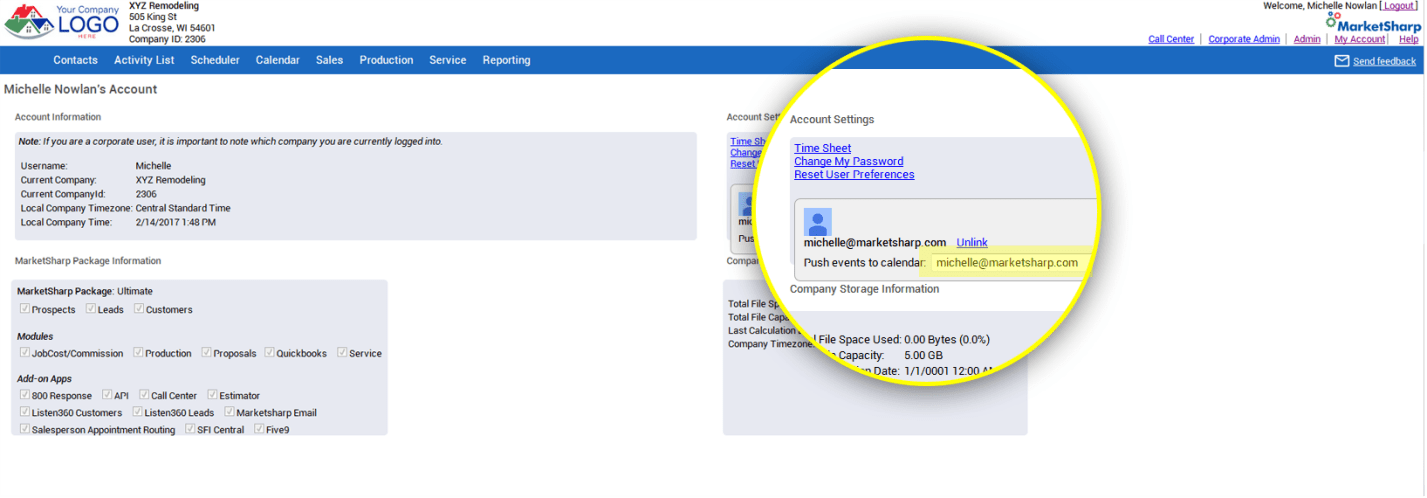Toggle the Customers checkbox
The image size is (1427, 498).
[x=139, y=309]
